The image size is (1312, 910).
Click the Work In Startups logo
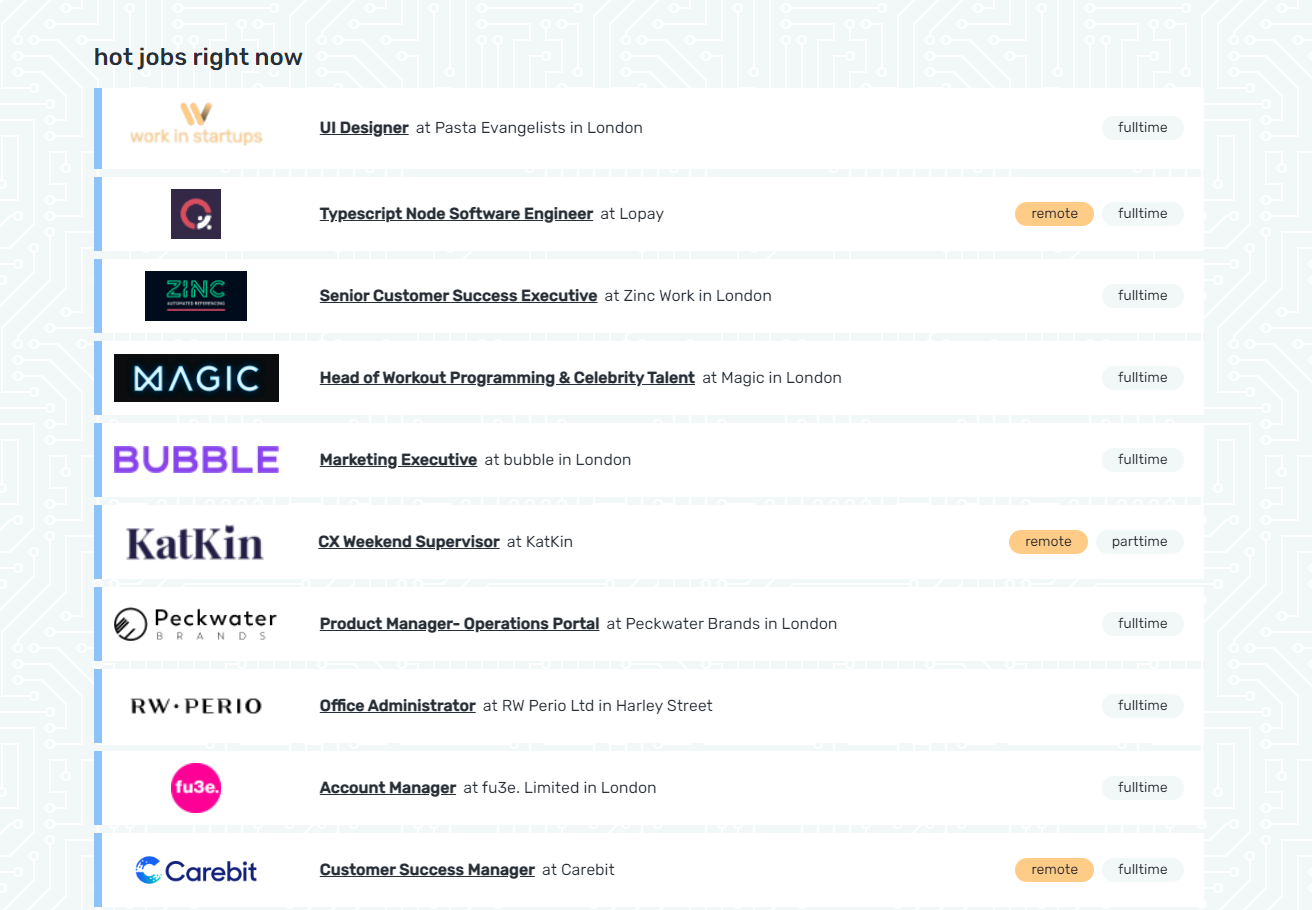pyautogui.click(x=196, y=127)
